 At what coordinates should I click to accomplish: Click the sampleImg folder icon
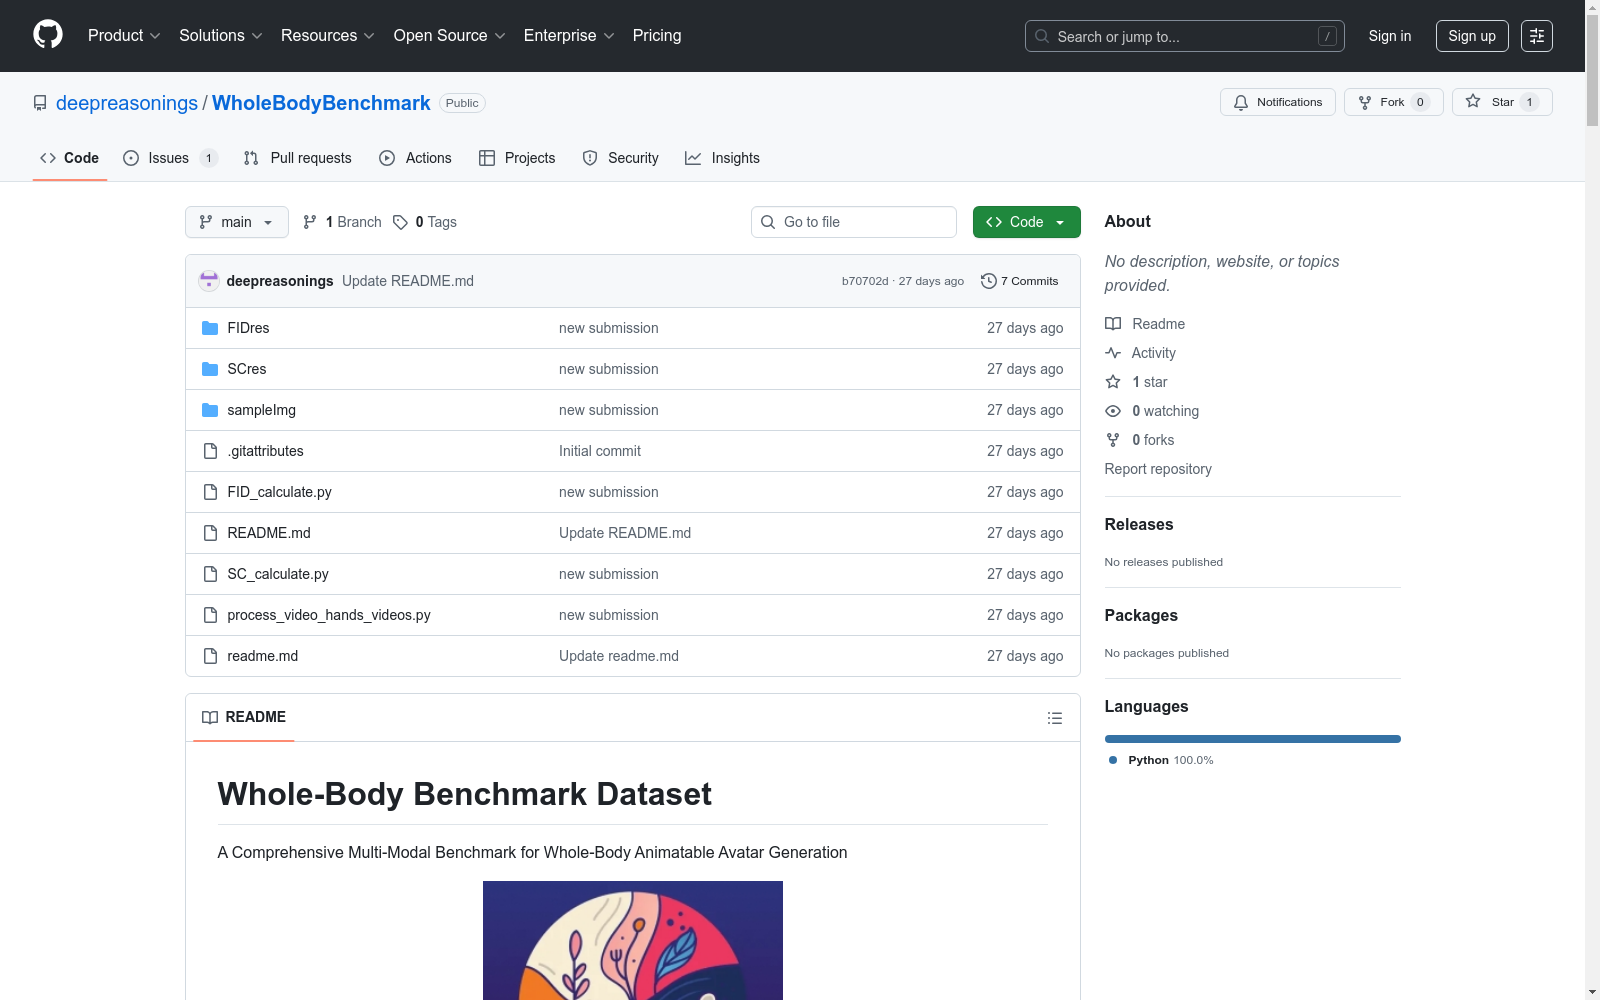(210, 410)
